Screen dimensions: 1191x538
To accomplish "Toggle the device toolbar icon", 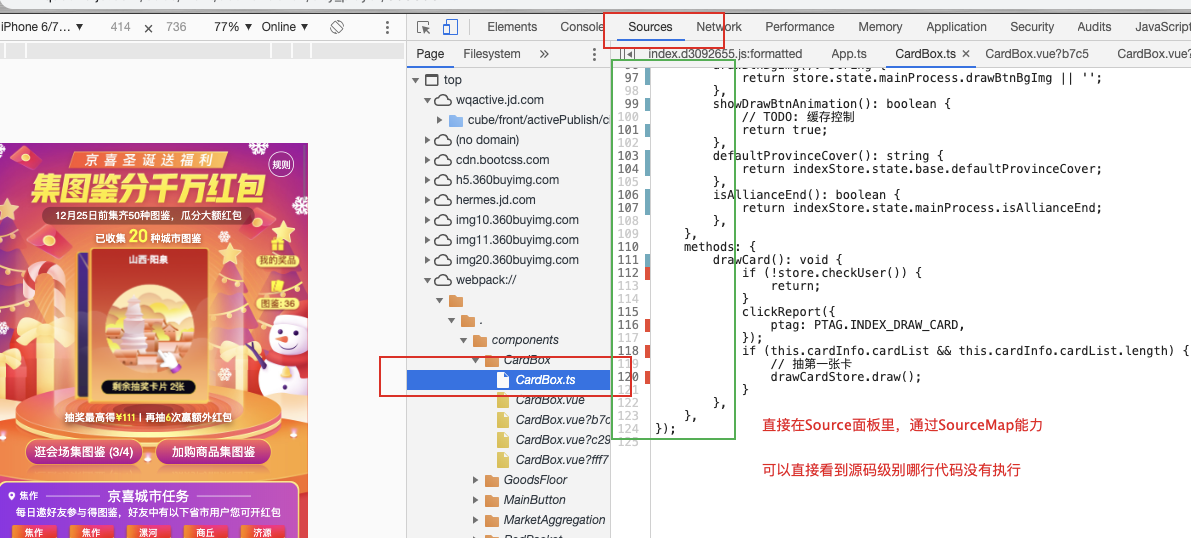I will [x=450, y=27].
